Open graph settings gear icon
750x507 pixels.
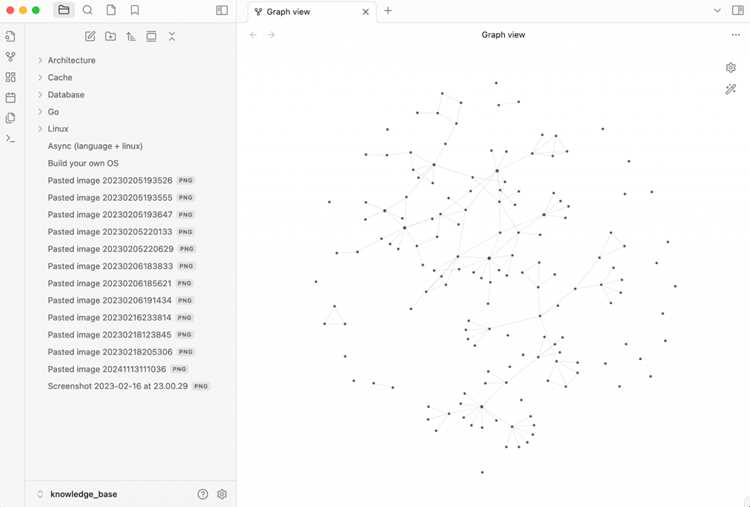click(730, 67)
